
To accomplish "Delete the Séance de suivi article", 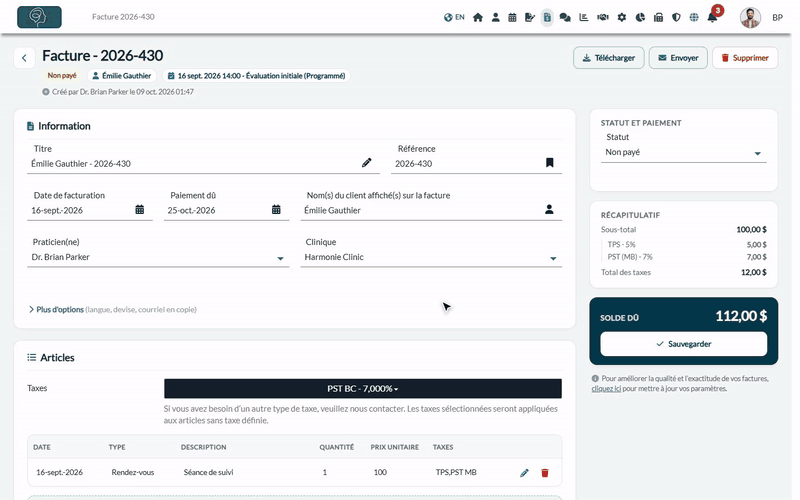I will (544, 473).
